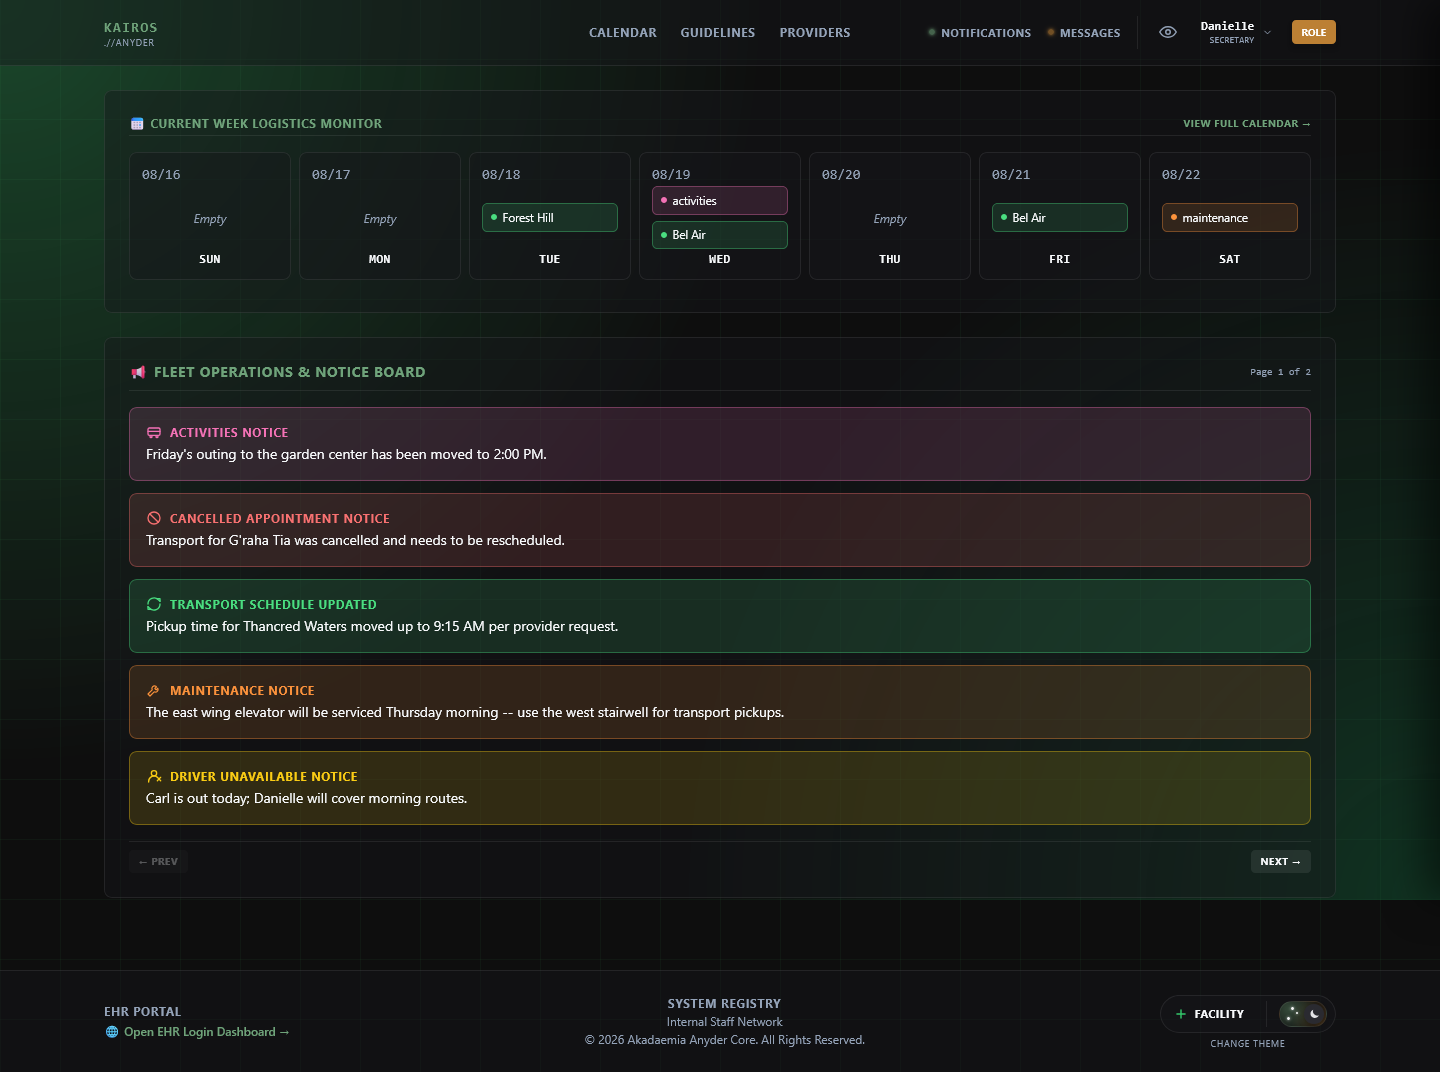Click the CHANGE THEME label
1440x1072 pixels.
point(1247,1044)
